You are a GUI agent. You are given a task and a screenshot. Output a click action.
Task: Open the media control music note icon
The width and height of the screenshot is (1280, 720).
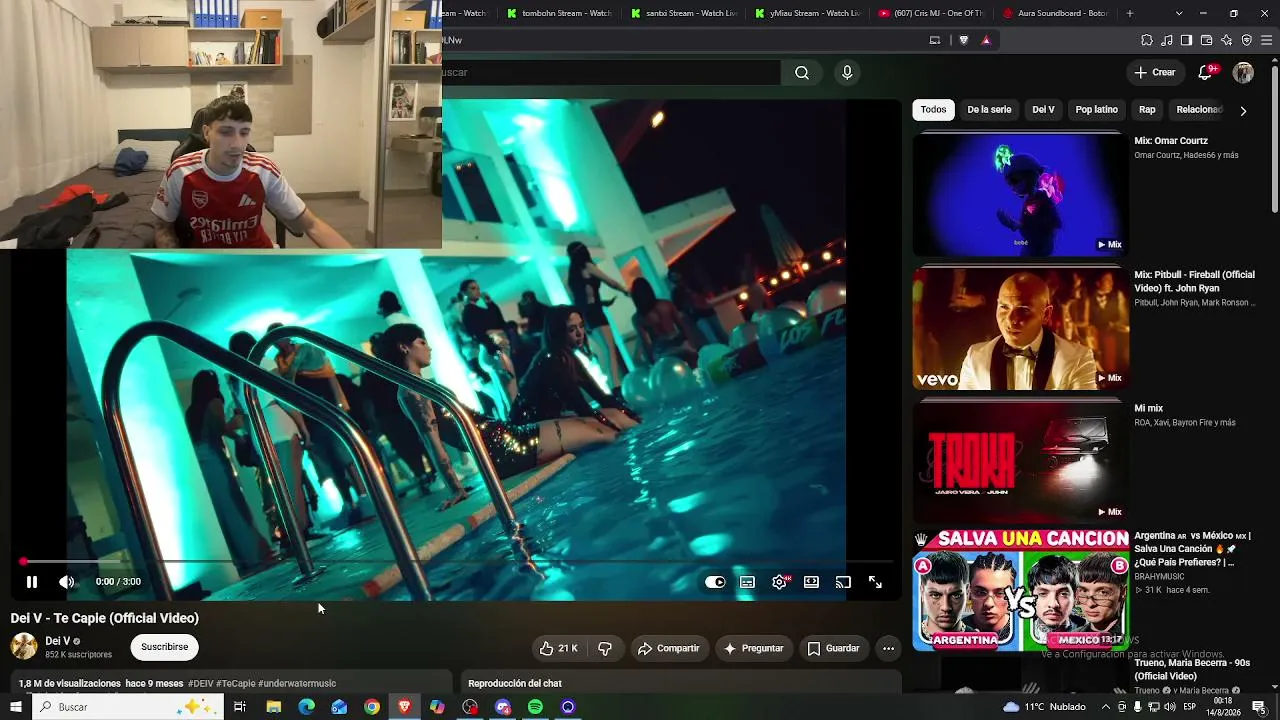pyautogui.click(x=1167, y=40)
